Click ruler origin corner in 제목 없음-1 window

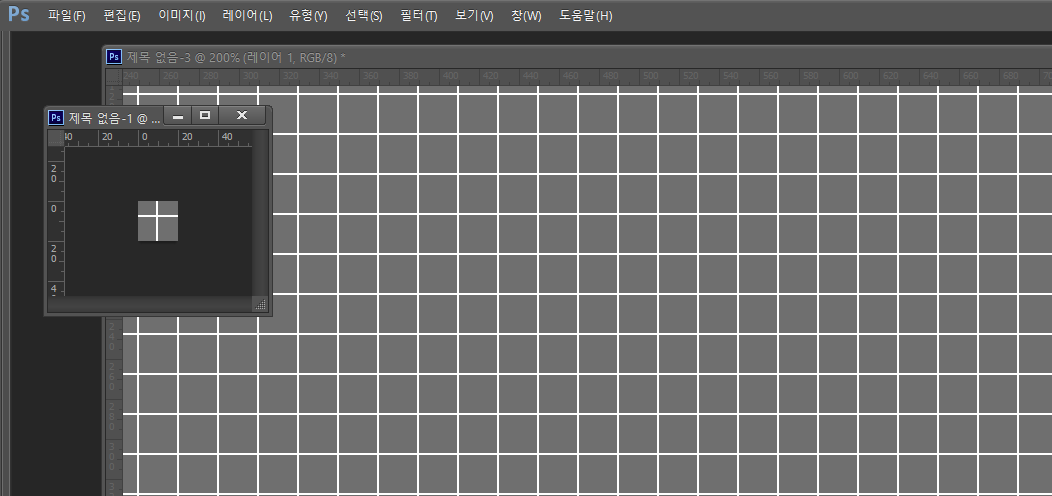(x=56, y=138)
